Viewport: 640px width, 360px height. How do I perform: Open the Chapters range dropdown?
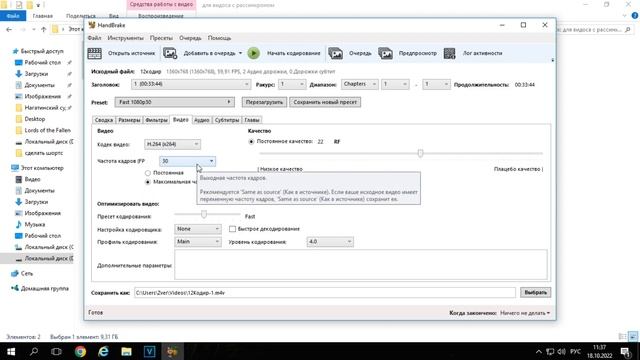pyautogui.click(x=360, y=84)
